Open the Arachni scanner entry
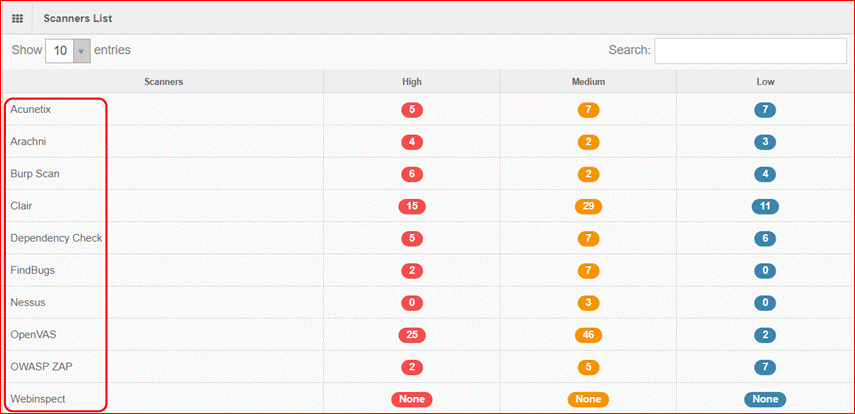 pos(28,142)
